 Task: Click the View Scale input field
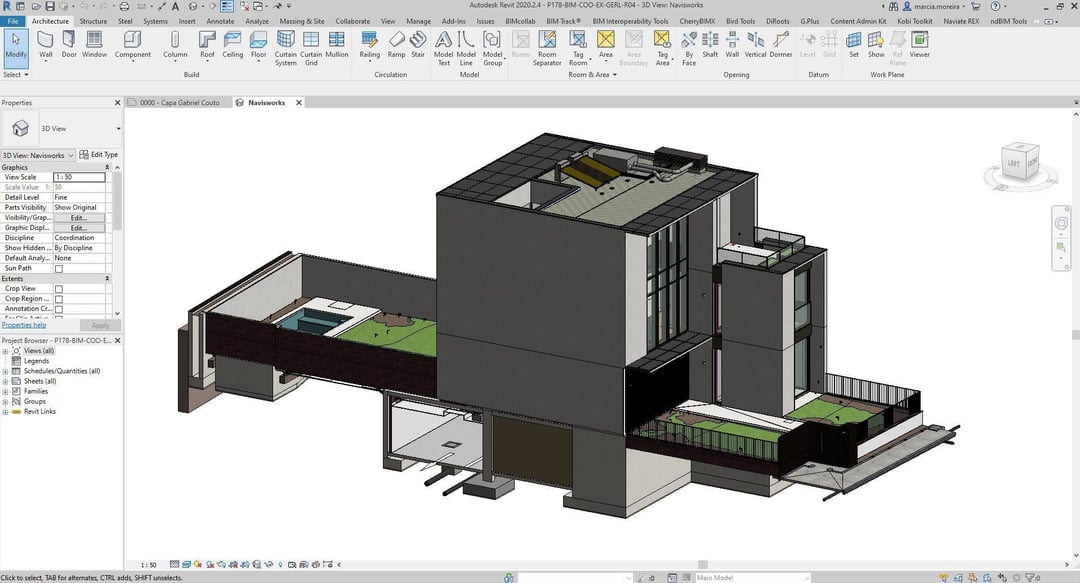(79, 177)
